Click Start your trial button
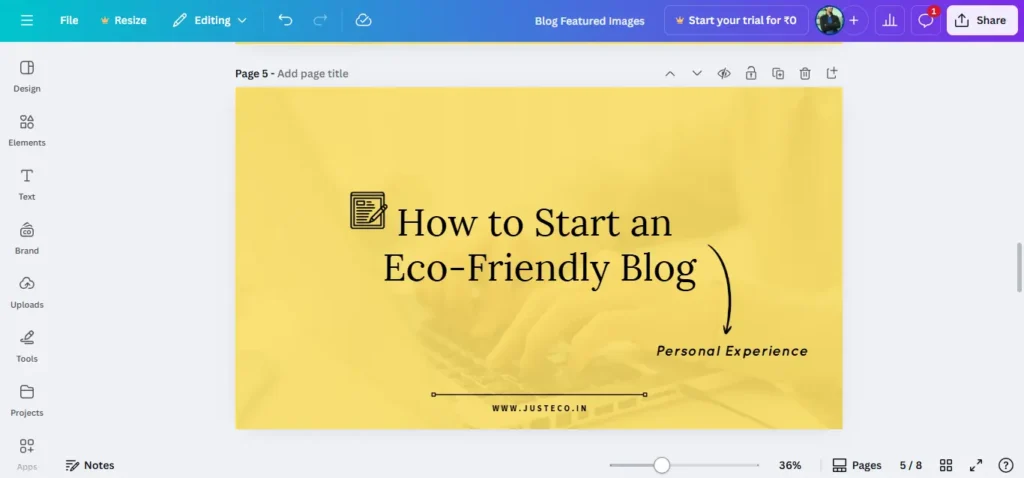This screenshot has width=1024, height=478. [x=736, y=20]
